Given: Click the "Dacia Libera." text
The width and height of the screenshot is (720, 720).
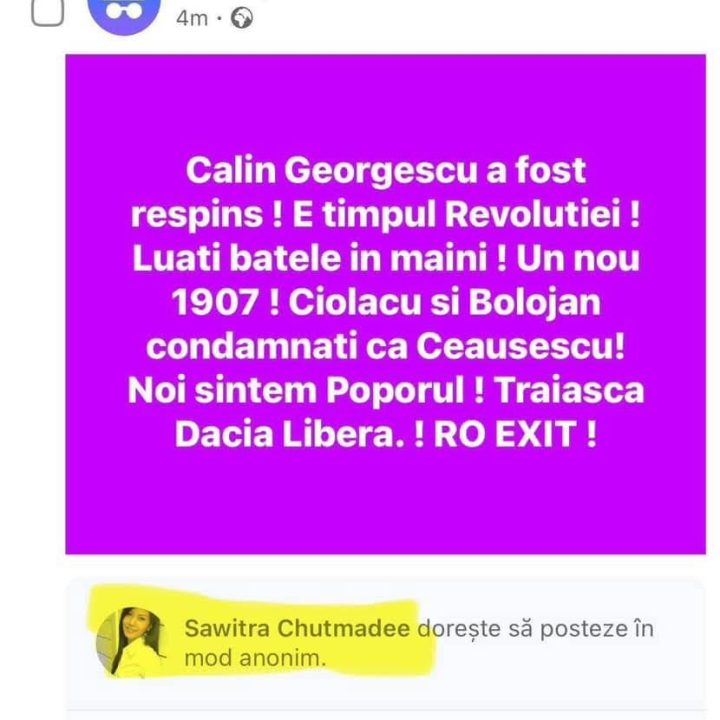Looking at the screenshot, I should pos(290,434).
